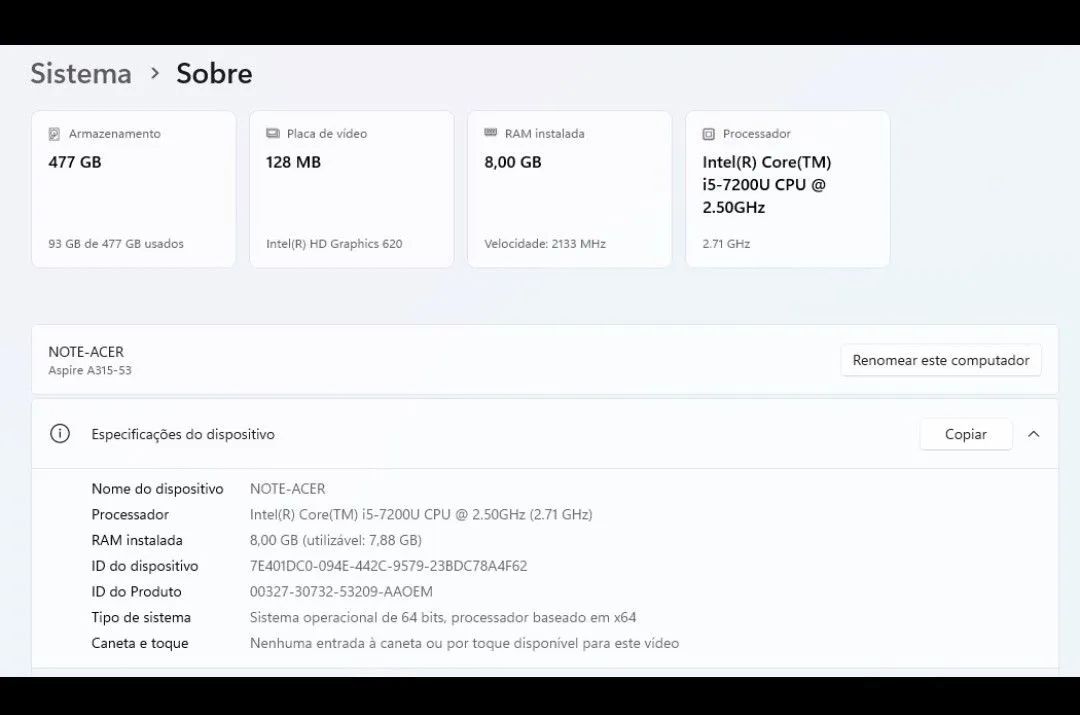This screenshot has height=715, width=1080.
Task: Open the RAM instalada 8,00 GB card
Action: click(569, 190)
